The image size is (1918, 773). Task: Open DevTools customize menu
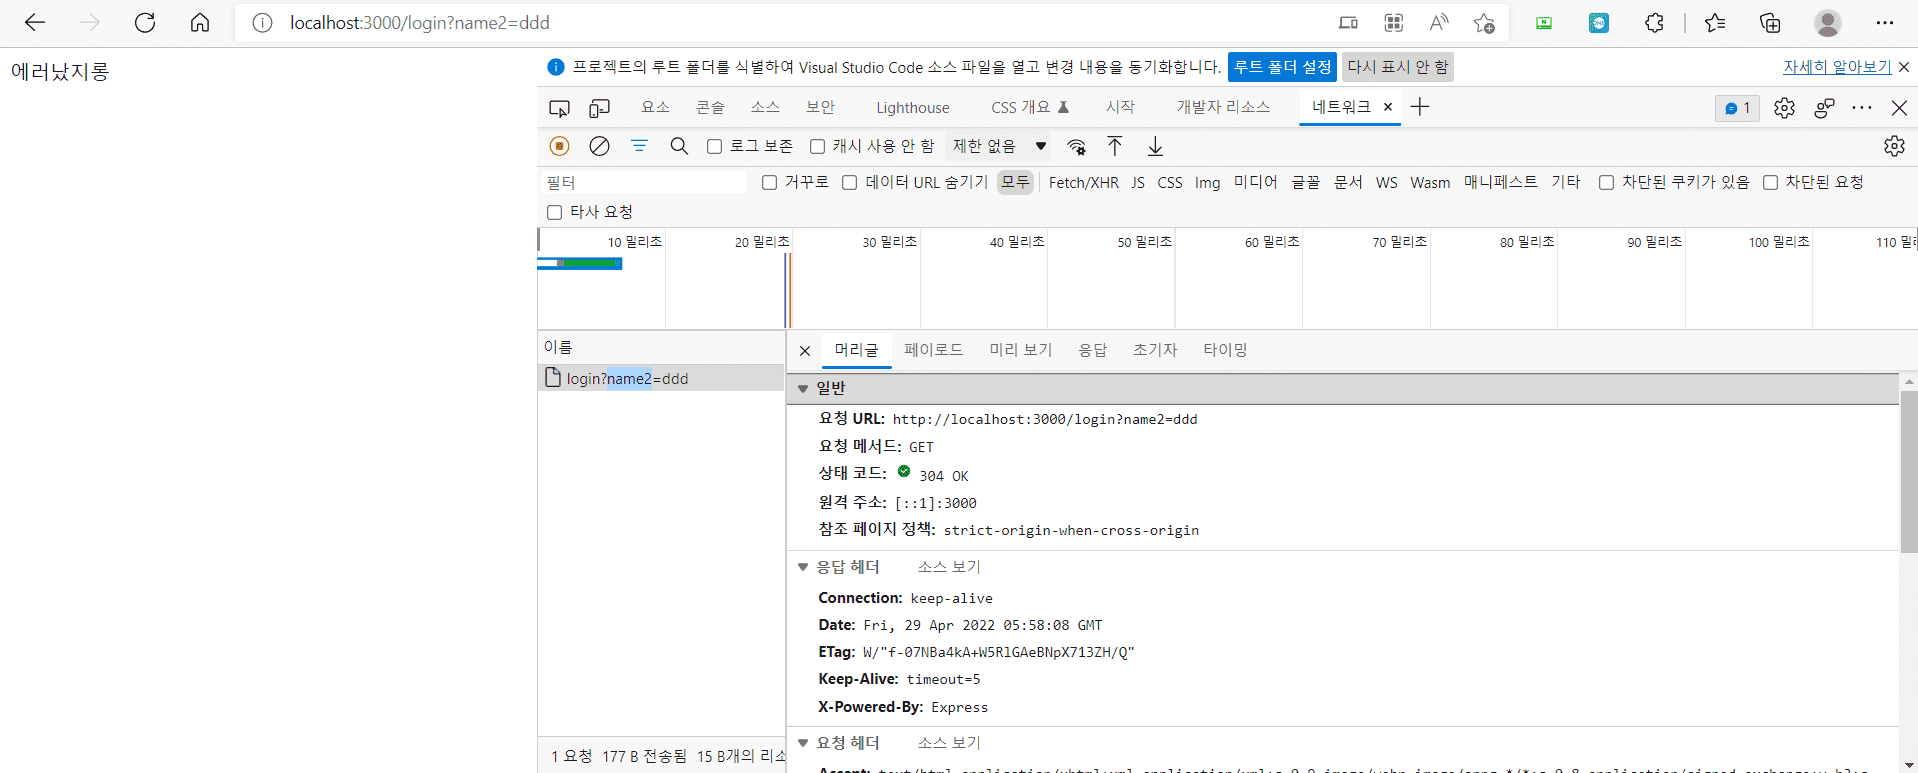(x=1862, y=108)
